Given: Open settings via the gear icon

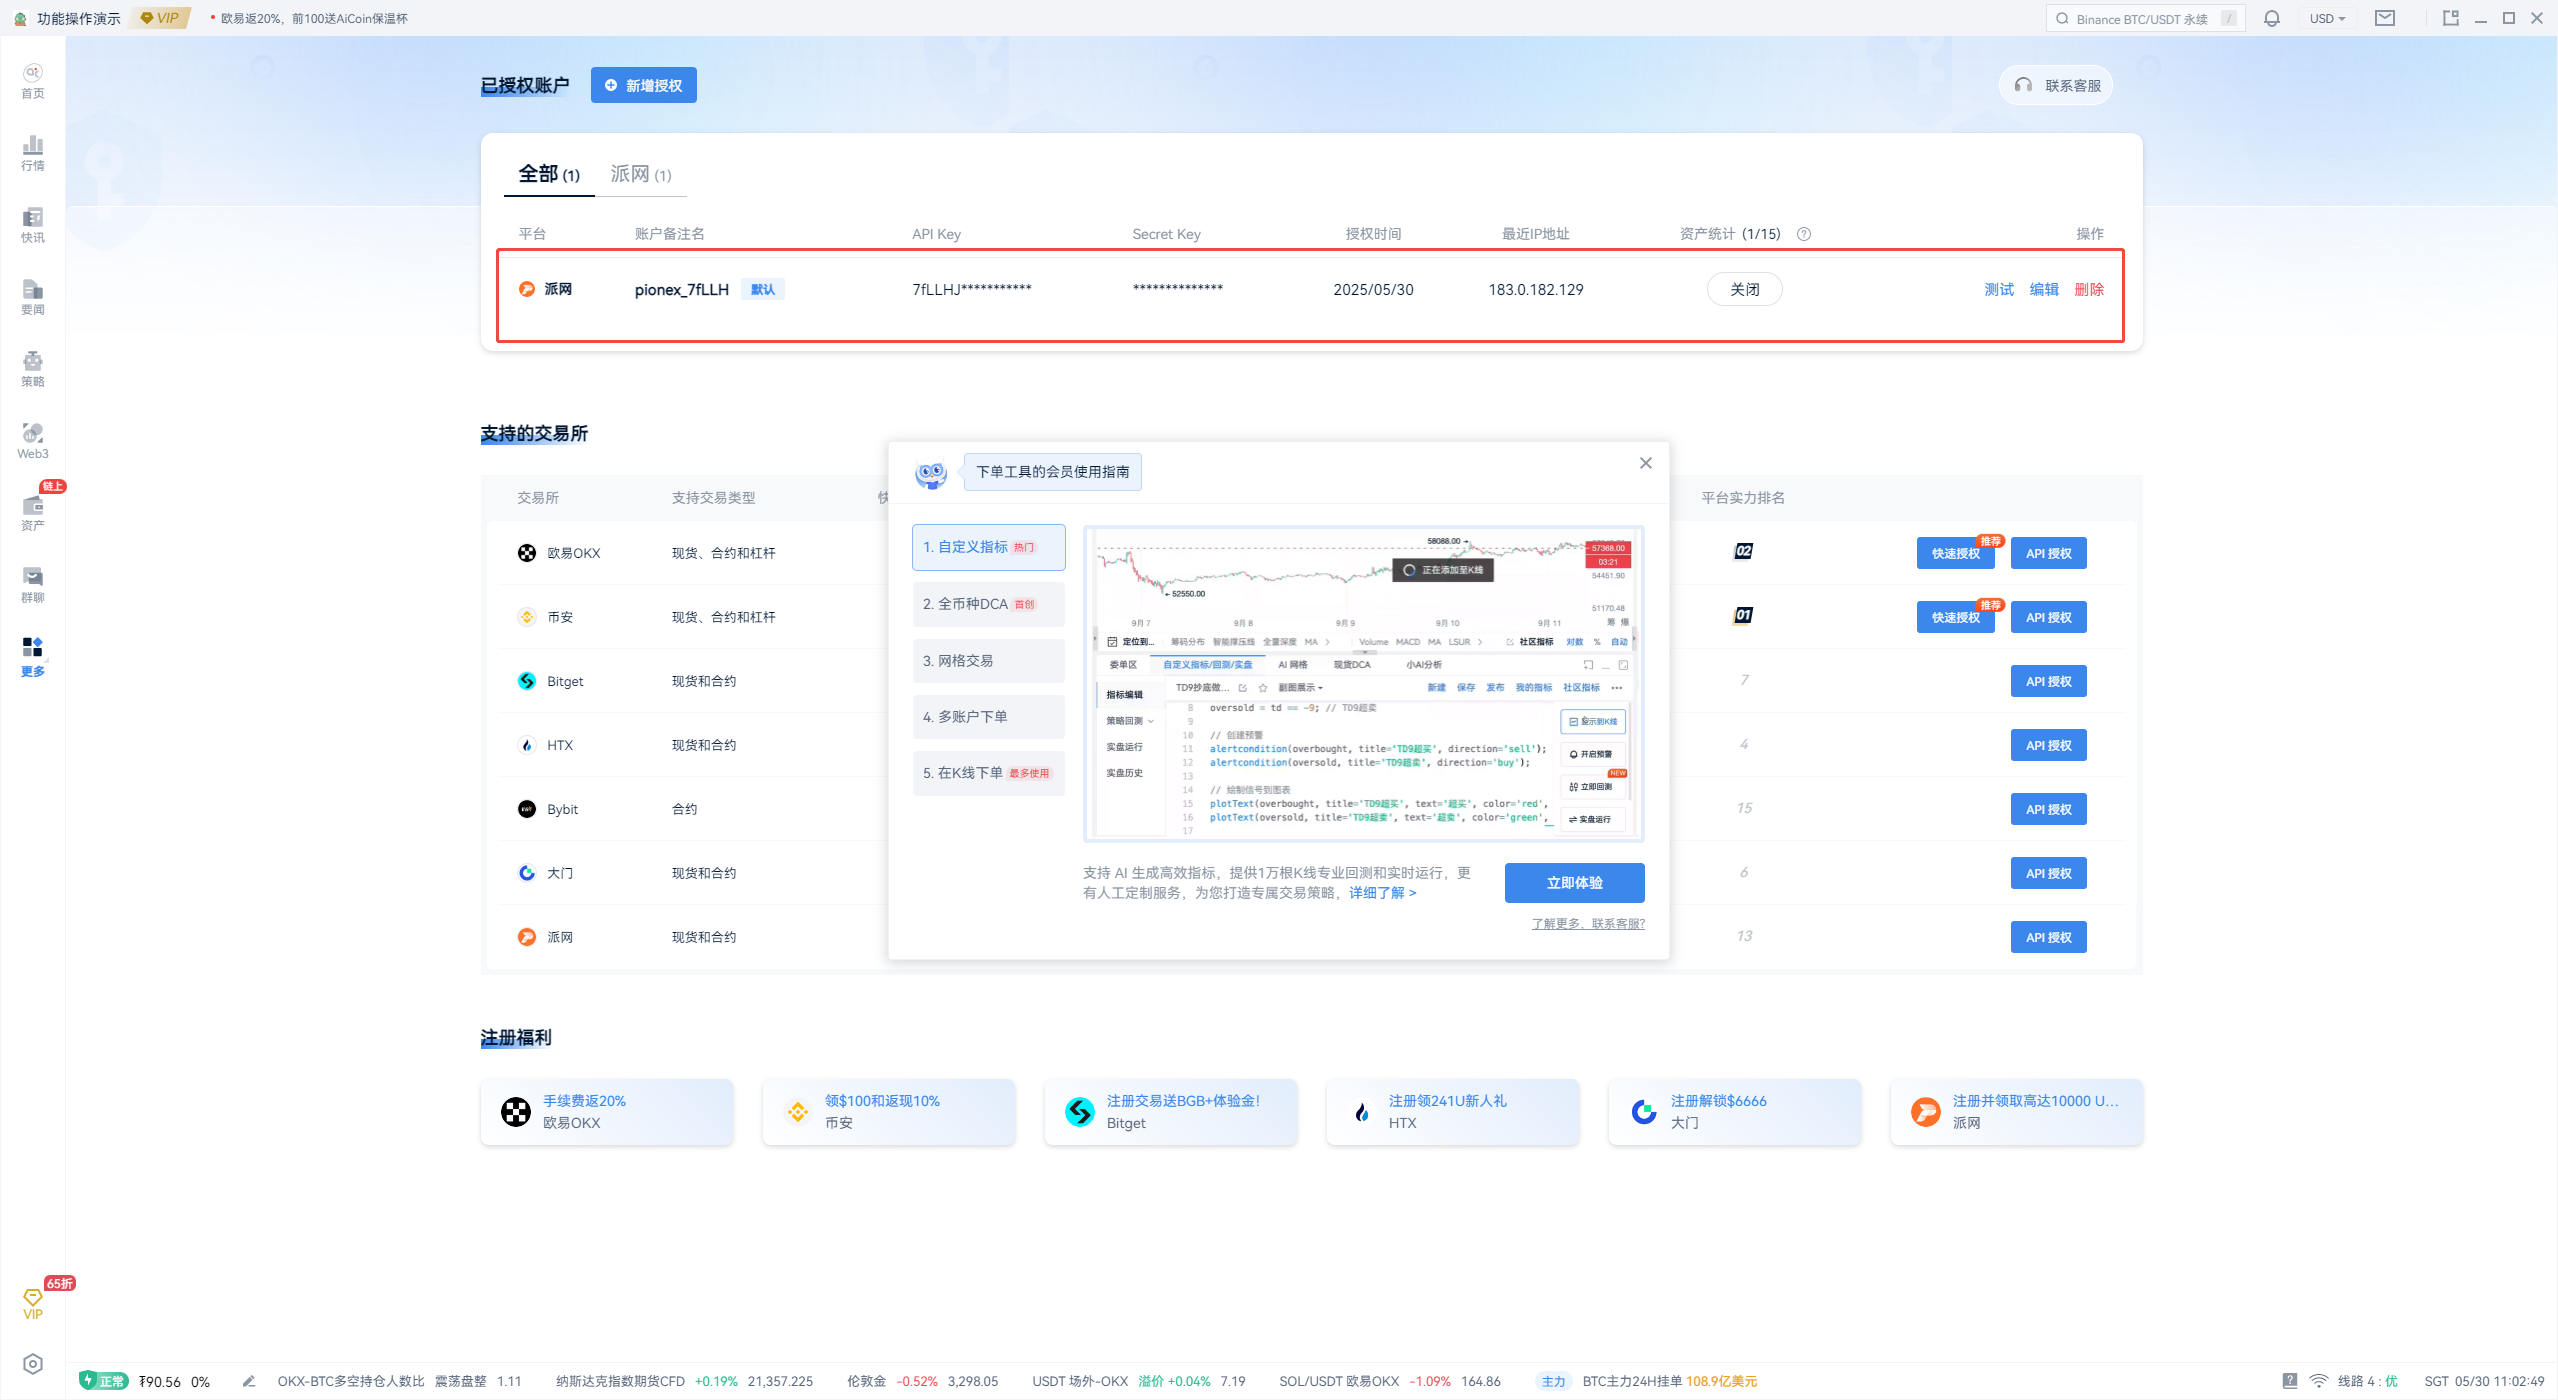Looking at the screenshot, I should [x=32, y=1363].
